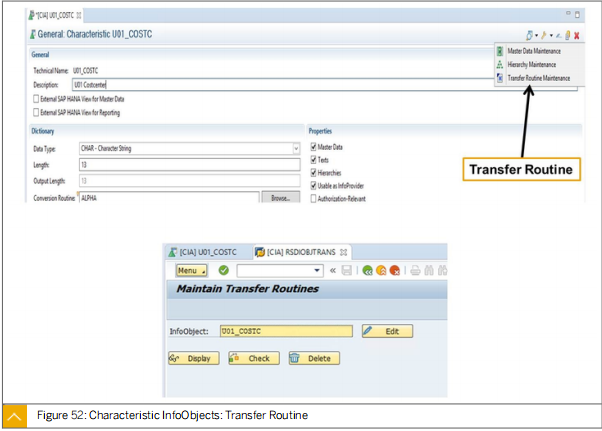Enable External SAP HANA View for Master Data

[x=36, y=99]
